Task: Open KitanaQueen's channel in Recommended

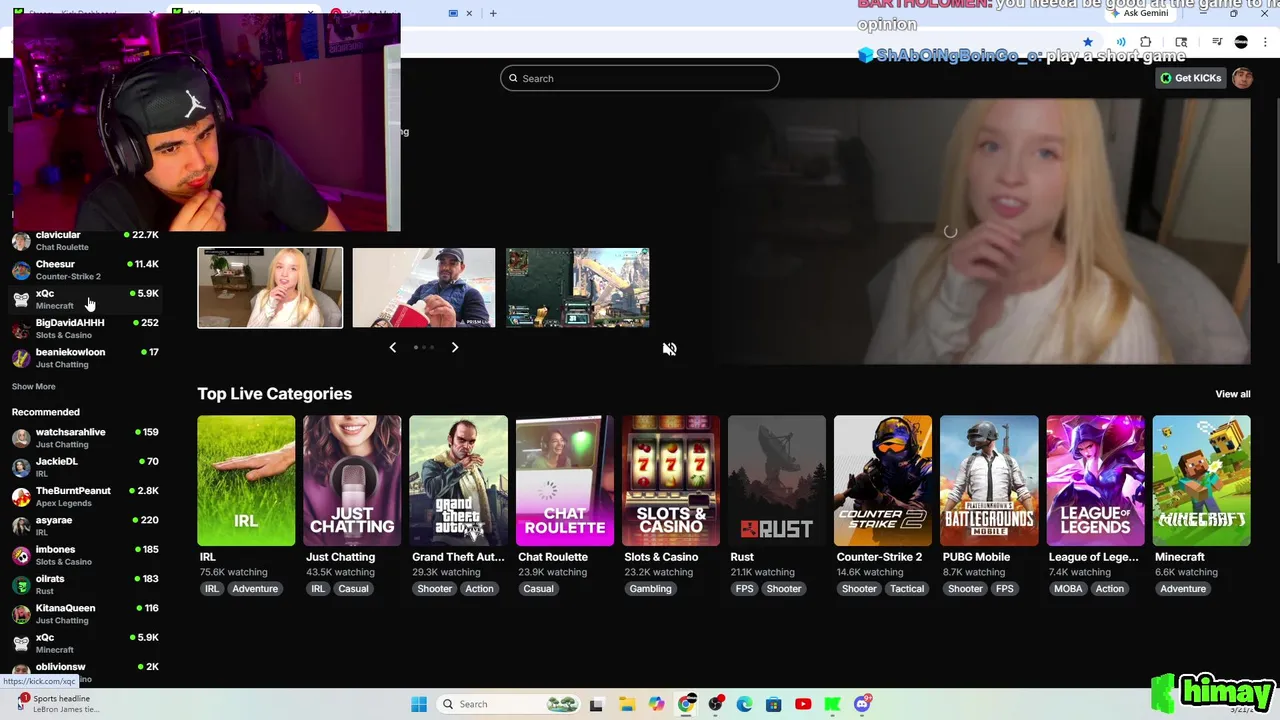Action: 85,614
